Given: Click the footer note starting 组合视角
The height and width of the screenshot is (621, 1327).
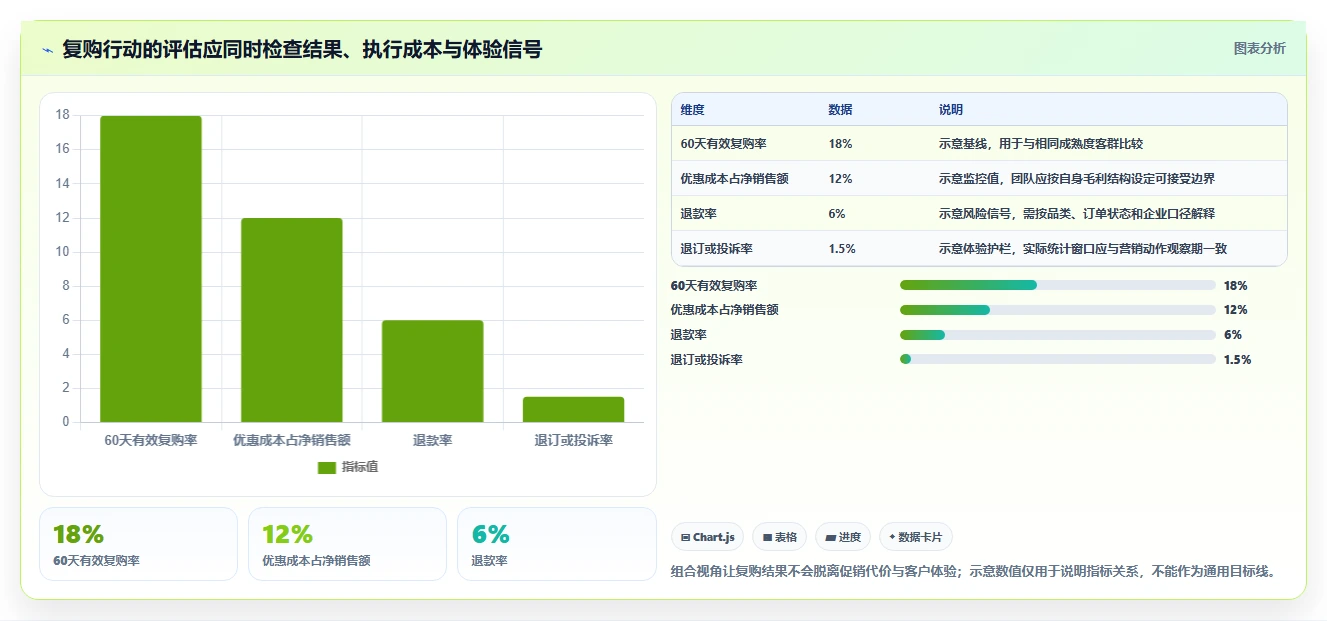Looking at the screenshot, I should [974, 572].
